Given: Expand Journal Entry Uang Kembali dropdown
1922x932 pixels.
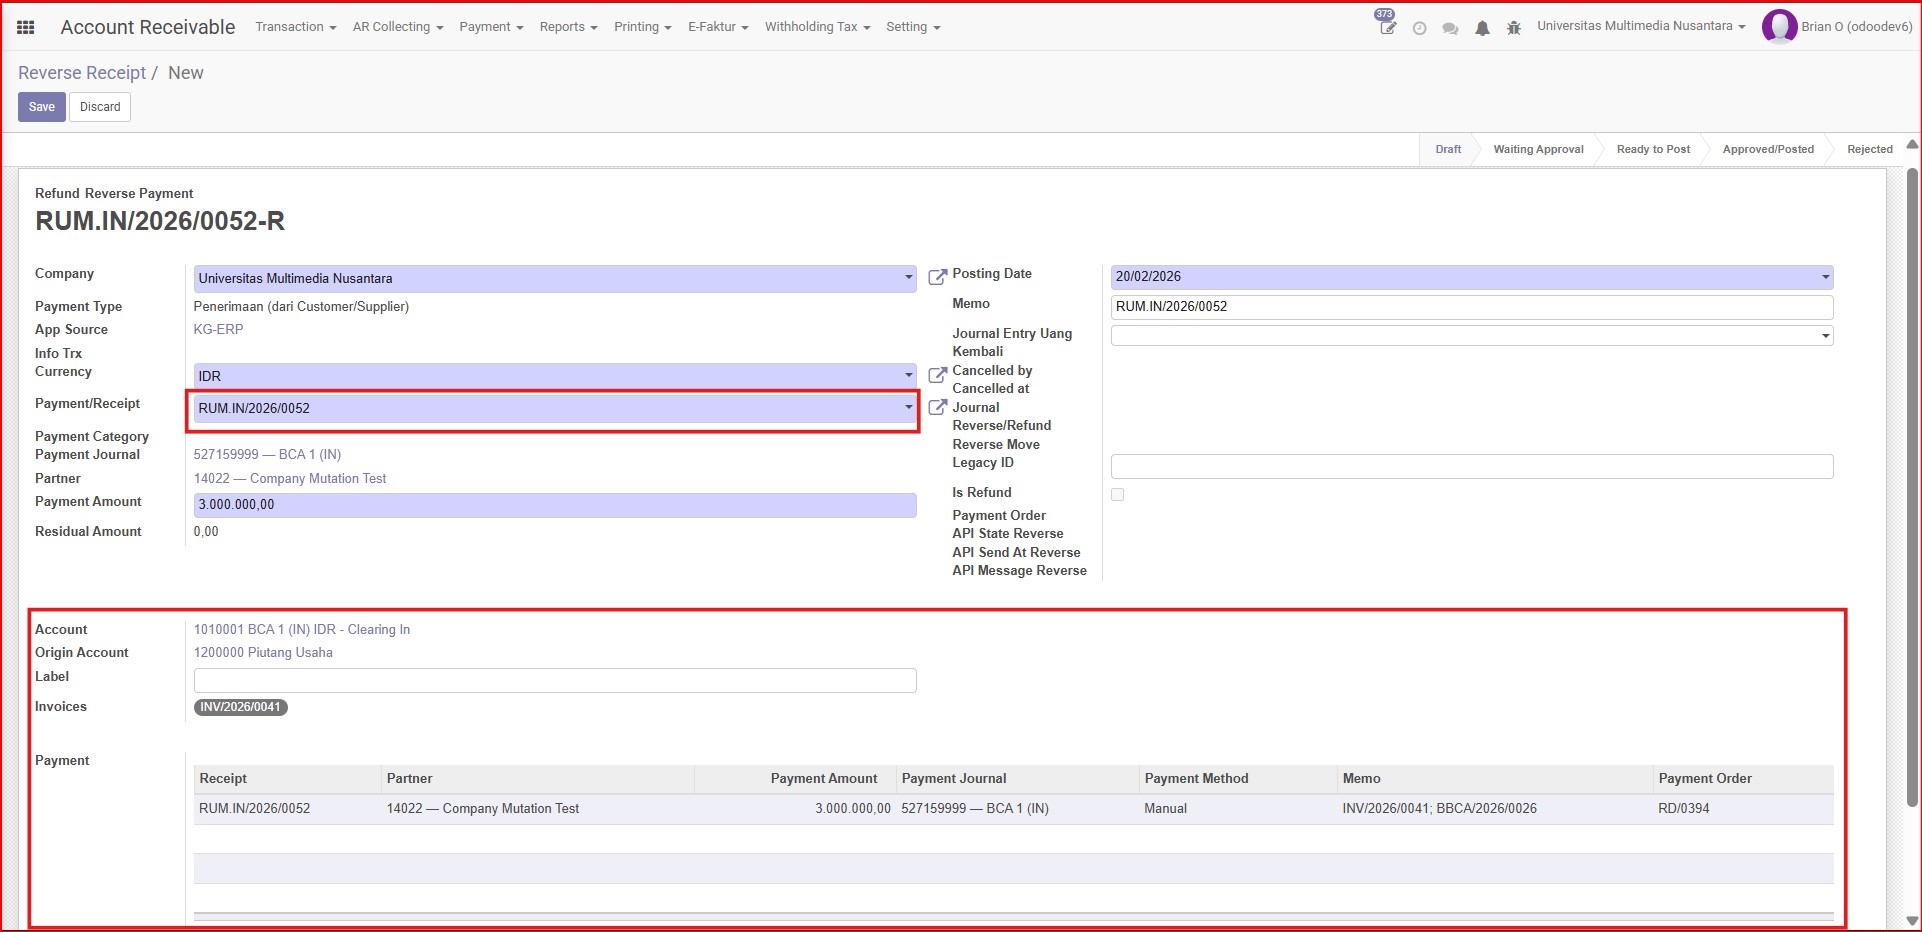Looking at the screenshot, I should [1825, 336].
